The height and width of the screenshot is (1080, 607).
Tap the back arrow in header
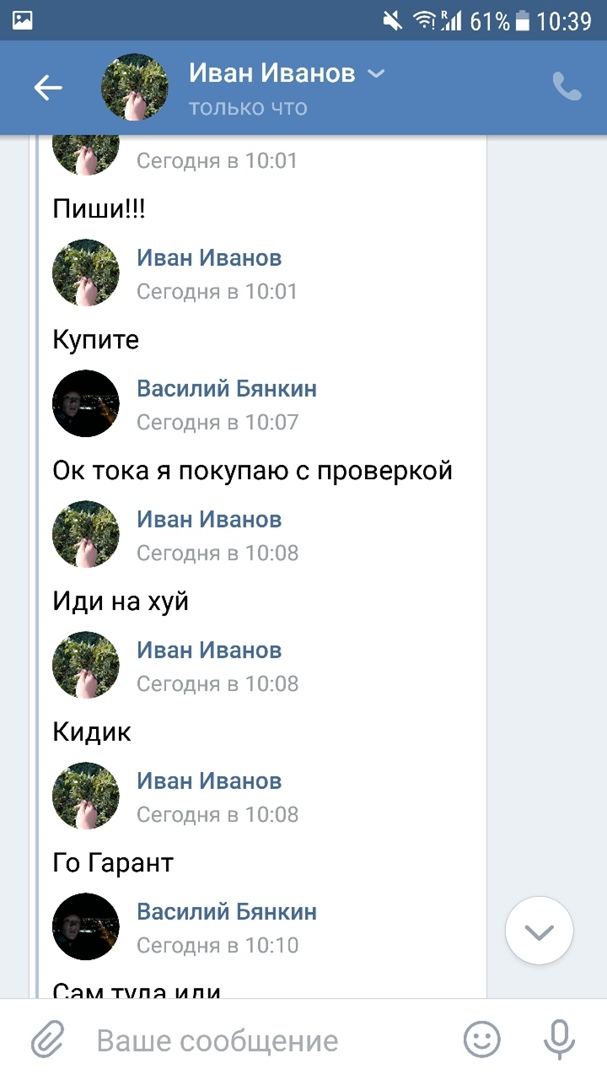pos(47,88)
